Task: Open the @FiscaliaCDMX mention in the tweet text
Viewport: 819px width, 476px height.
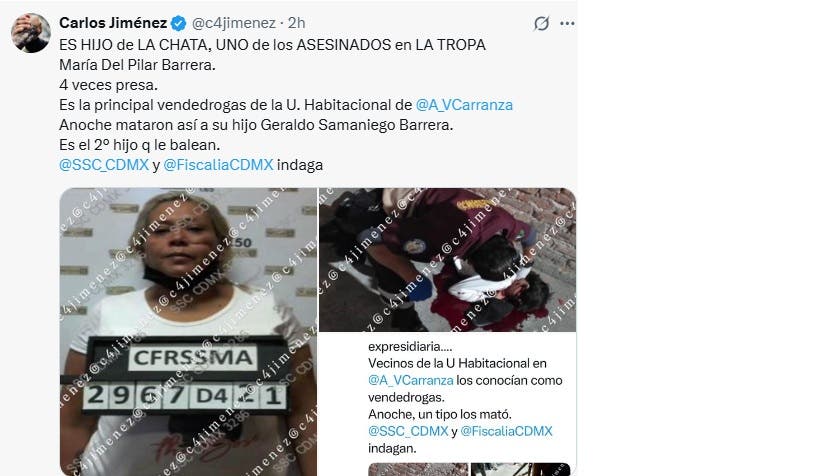Action: [x=218, y=165]
